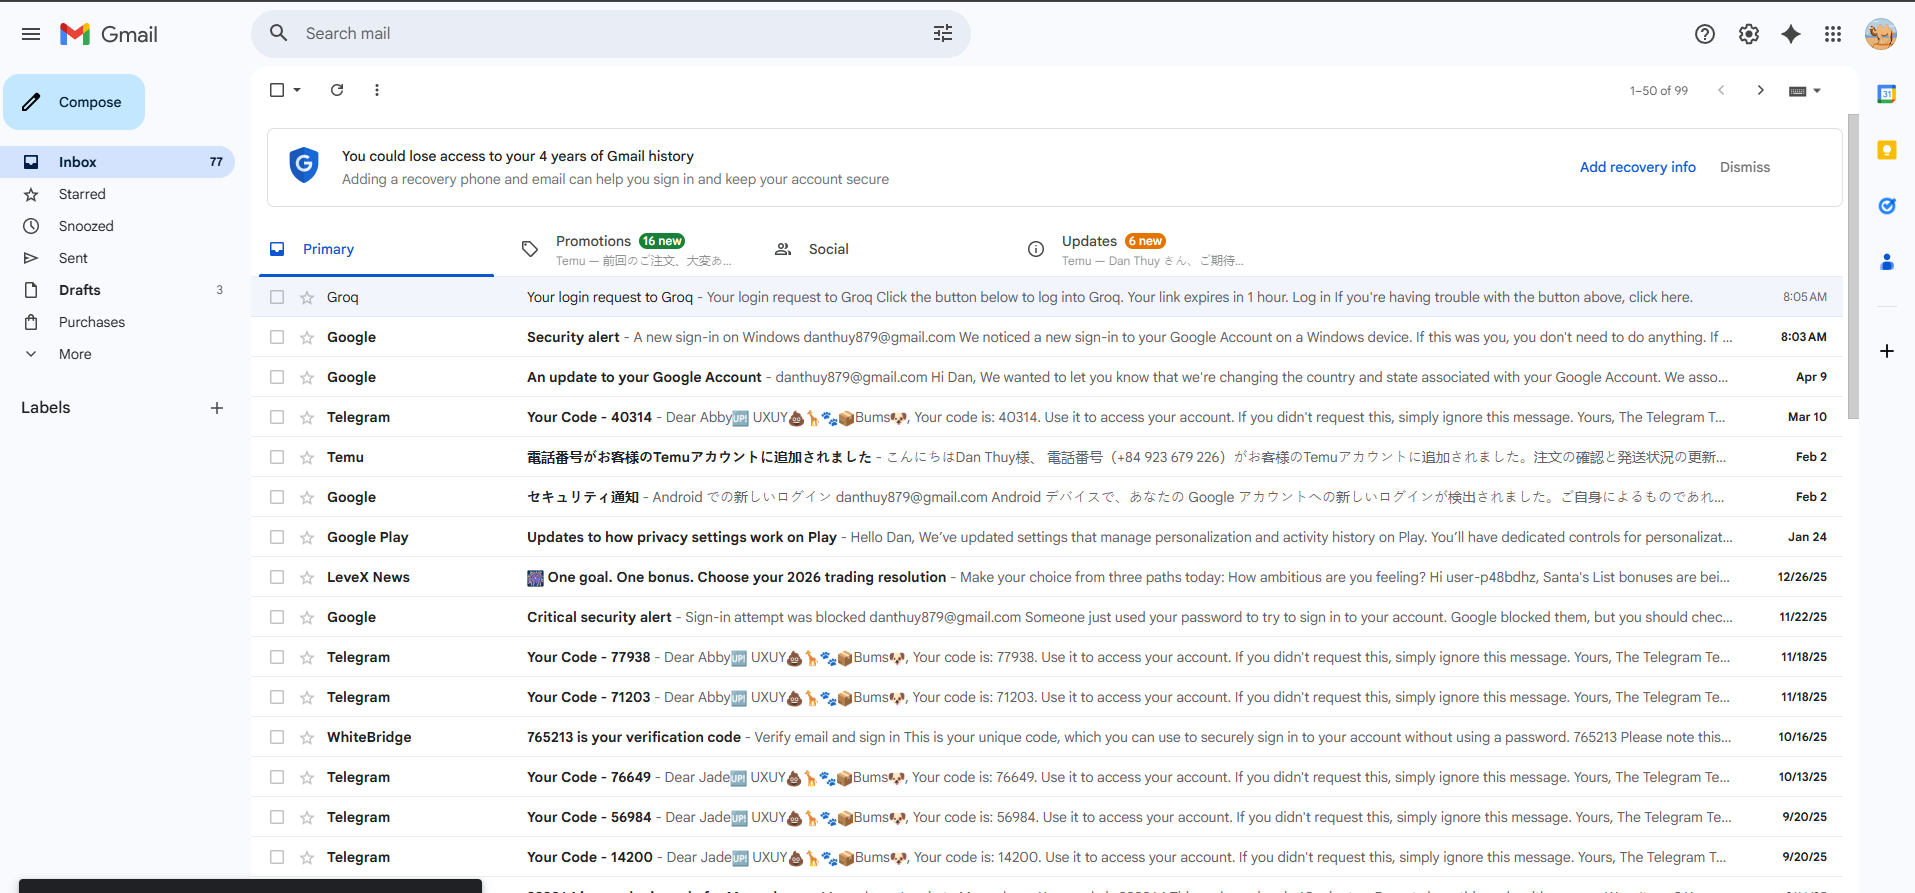The image size is (1915, 893).
Task: Star the LeveX News email
Action: 307,577
